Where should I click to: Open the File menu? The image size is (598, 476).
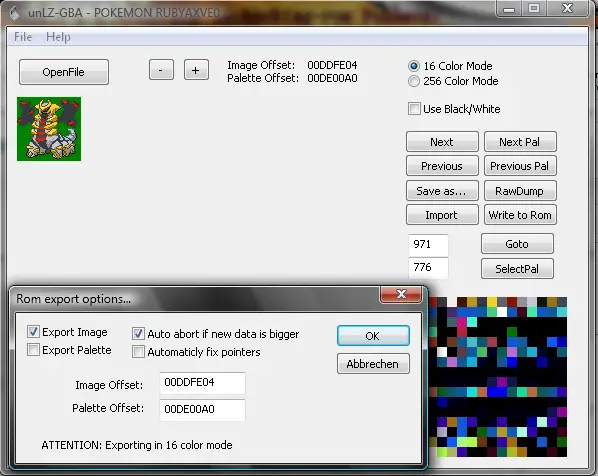point(23,37)
